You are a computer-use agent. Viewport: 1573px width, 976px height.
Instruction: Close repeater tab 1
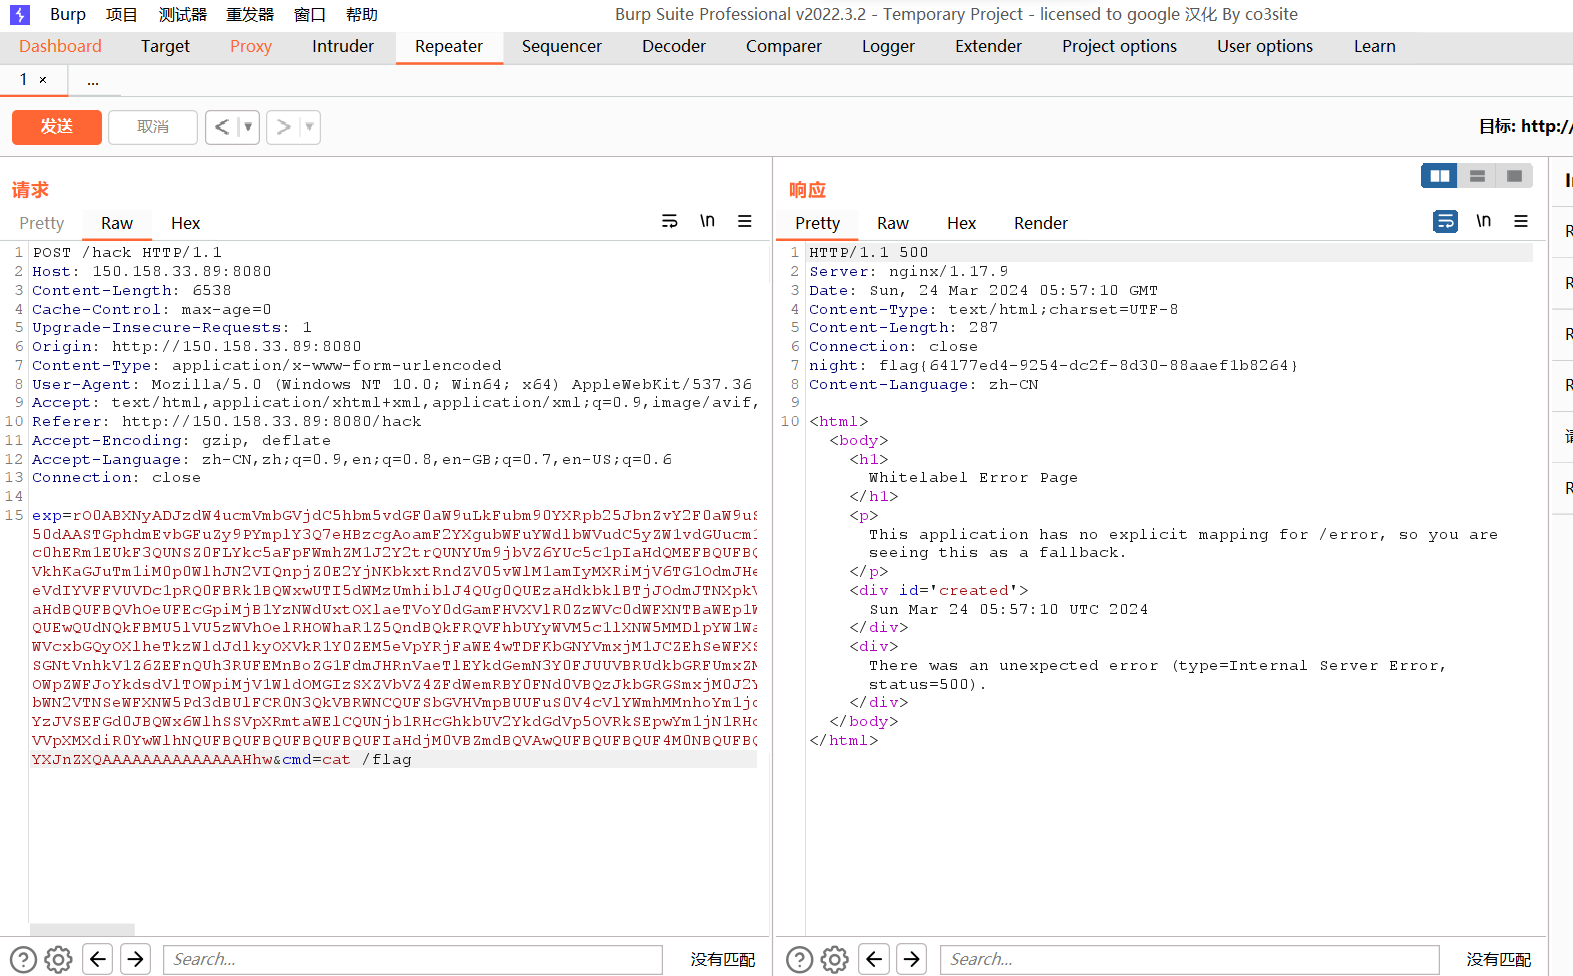[43, 80]
